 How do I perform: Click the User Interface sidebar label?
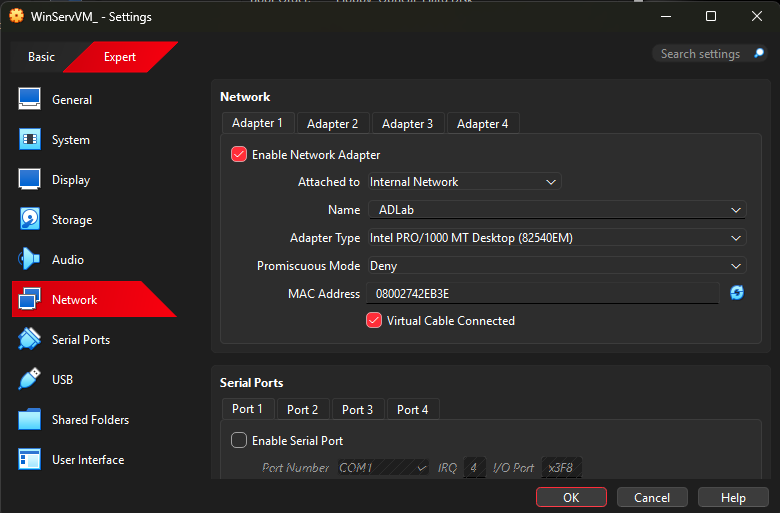tap(88, 460)
